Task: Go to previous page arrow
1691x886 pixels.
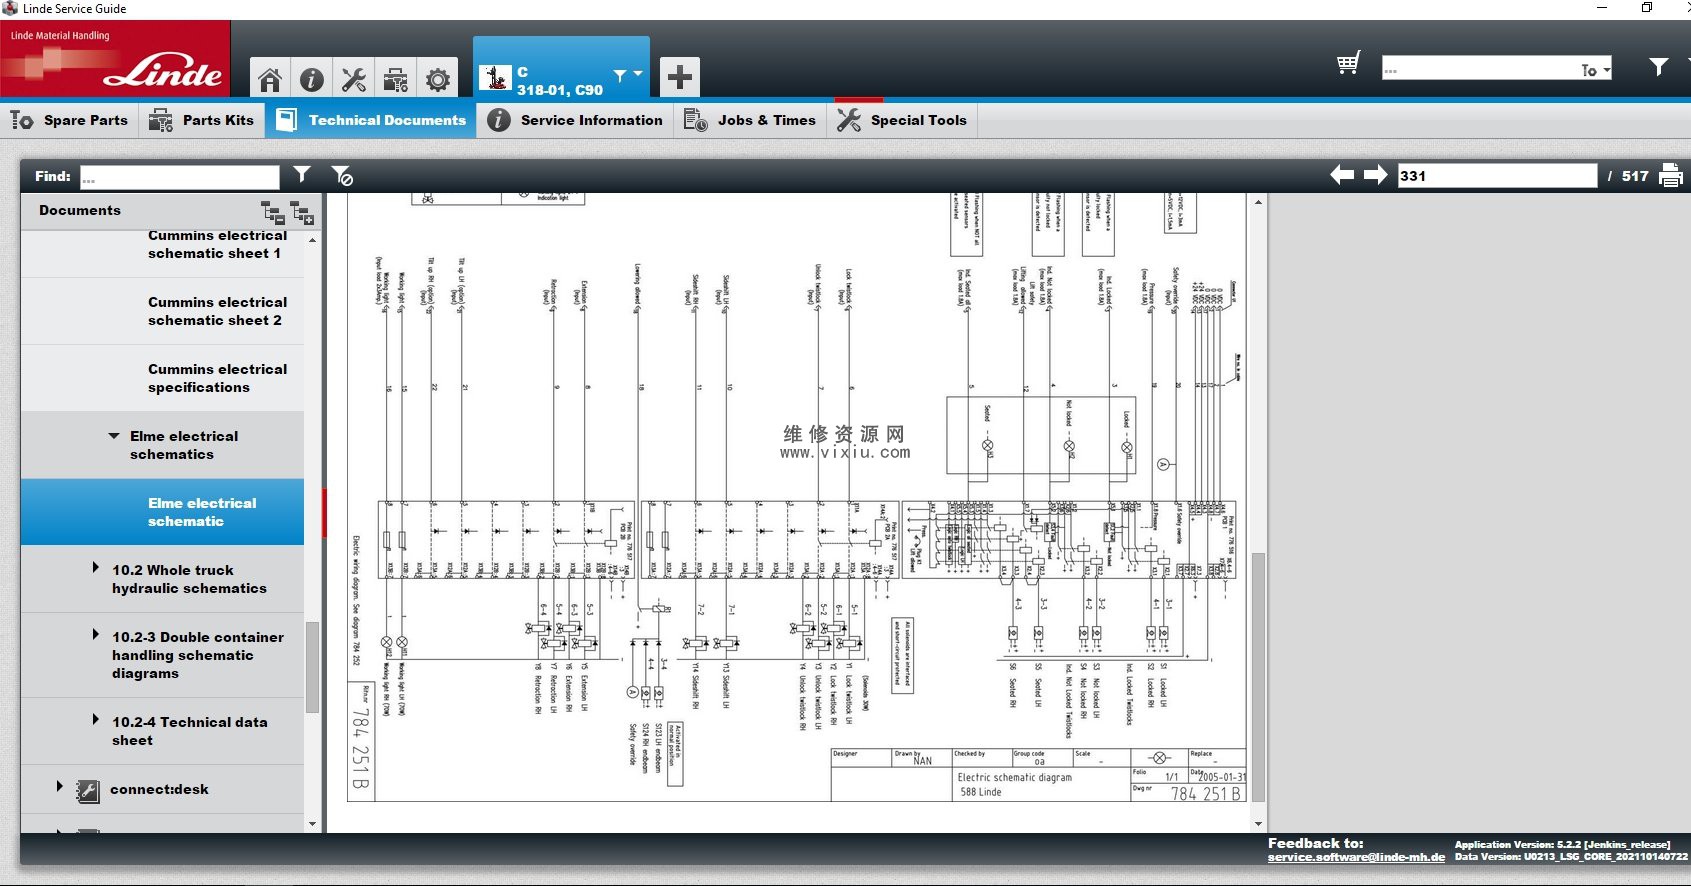Action: click(1342, 175)
